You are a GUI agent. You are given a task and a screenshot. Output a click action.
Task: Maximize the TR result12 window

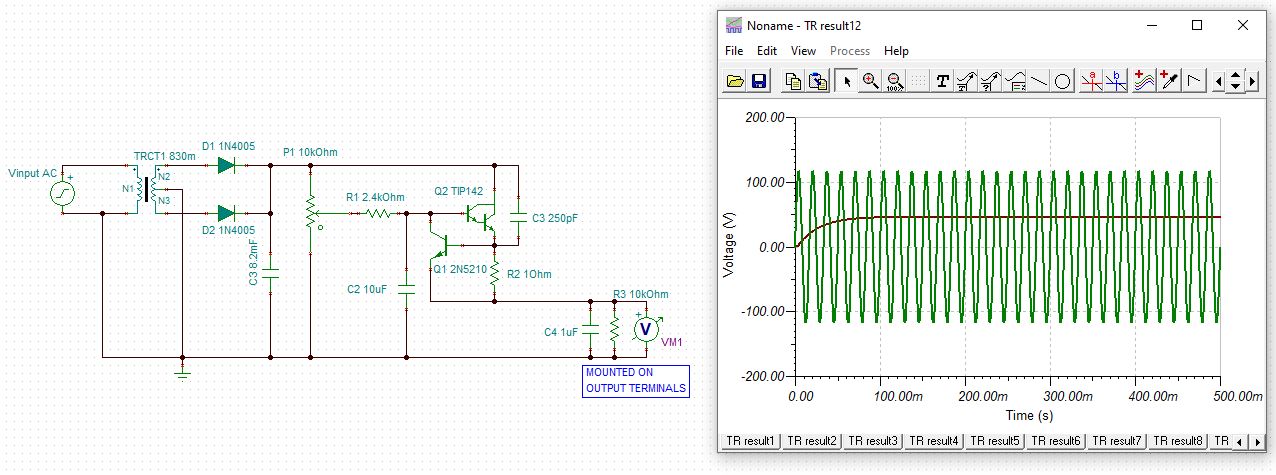coord(1197,24)
